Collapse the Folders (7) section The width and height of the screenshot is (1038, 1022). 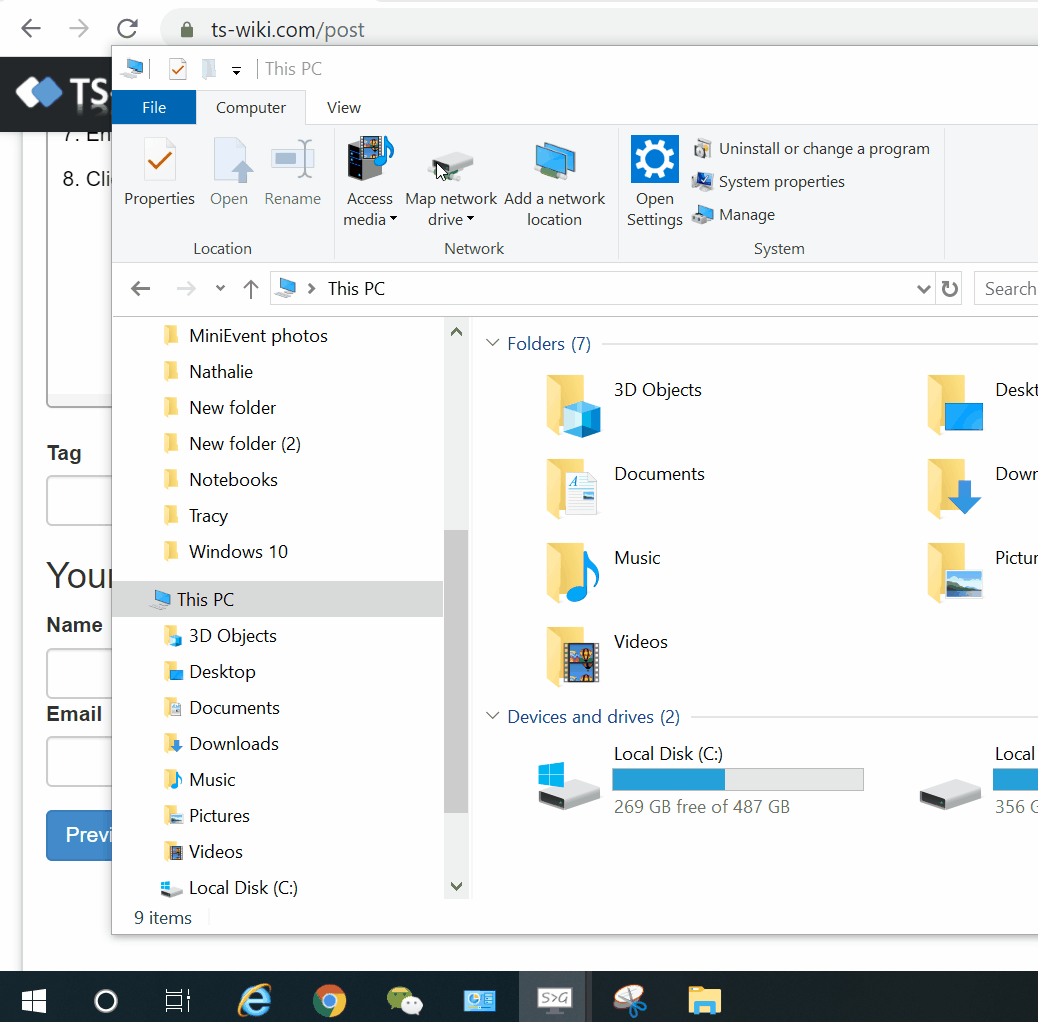(x=492, y=344)
